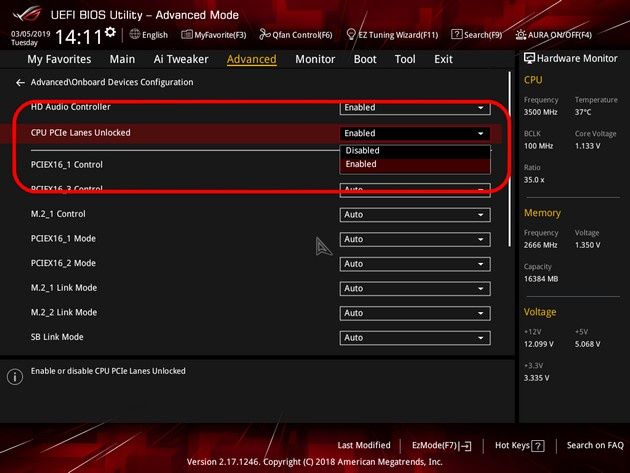
Task: Open MyFavorite(F3) folder icon
Action: tap(186, 35)
